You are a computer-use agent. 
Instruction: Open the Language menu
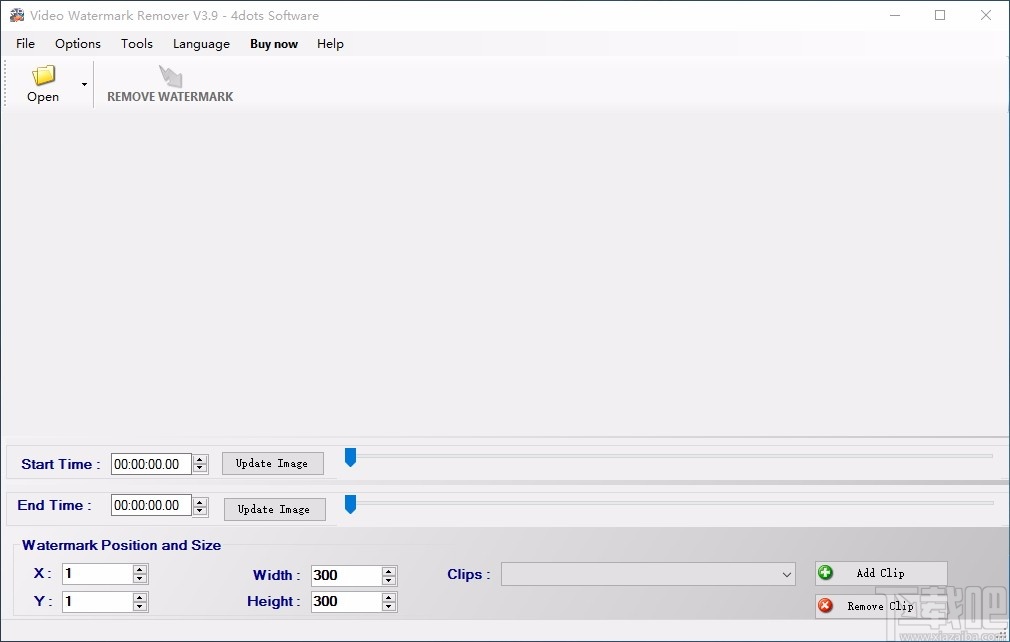click(201, 44)
